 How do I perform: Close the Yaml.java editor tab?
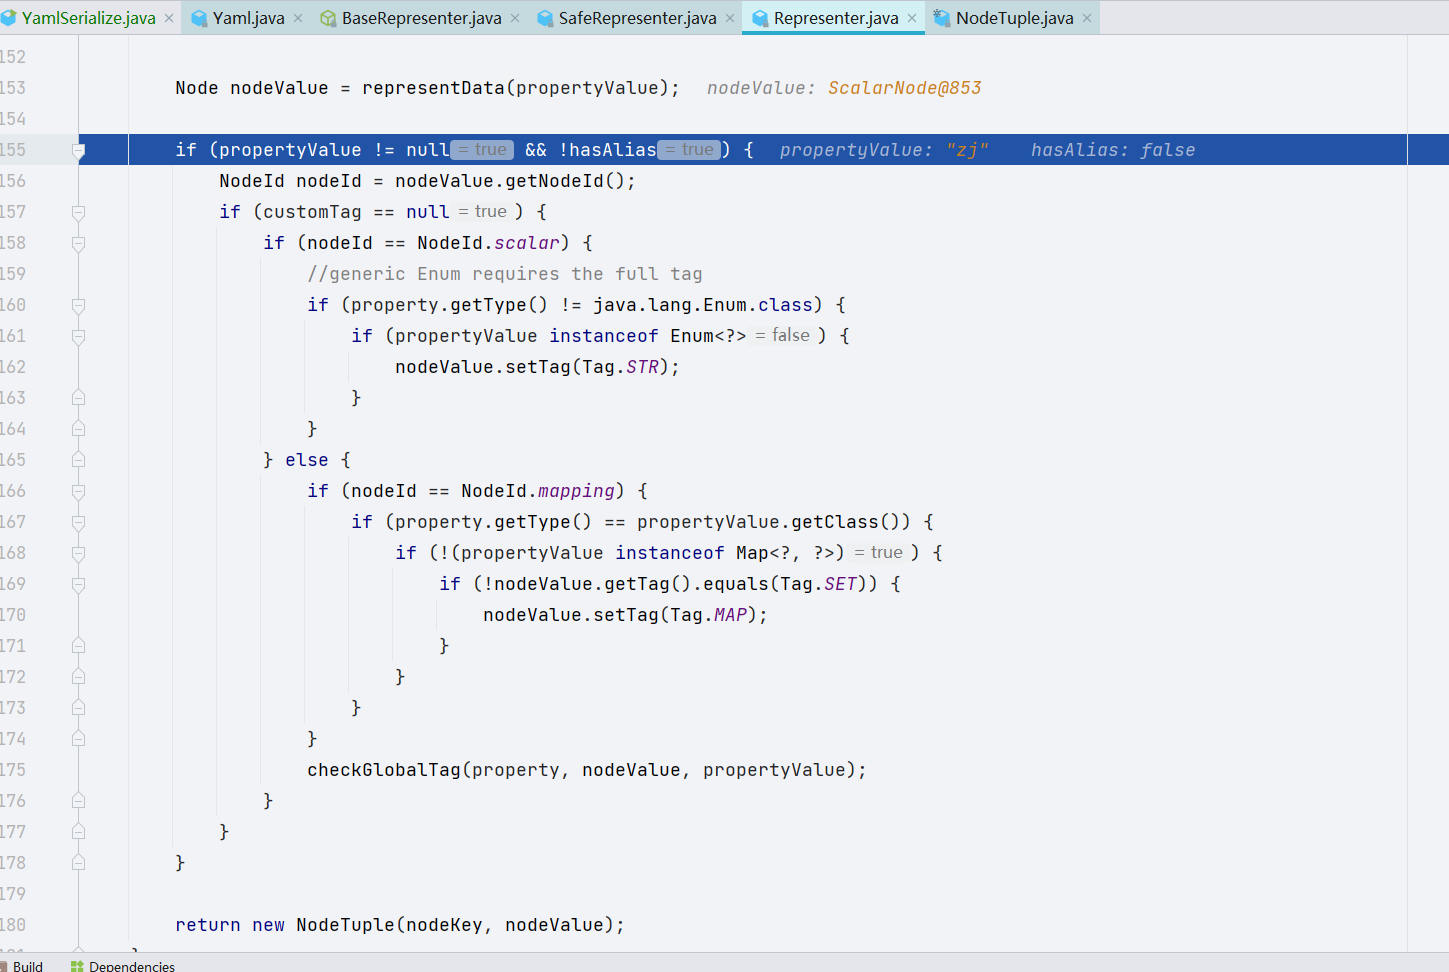pos(298,18)
